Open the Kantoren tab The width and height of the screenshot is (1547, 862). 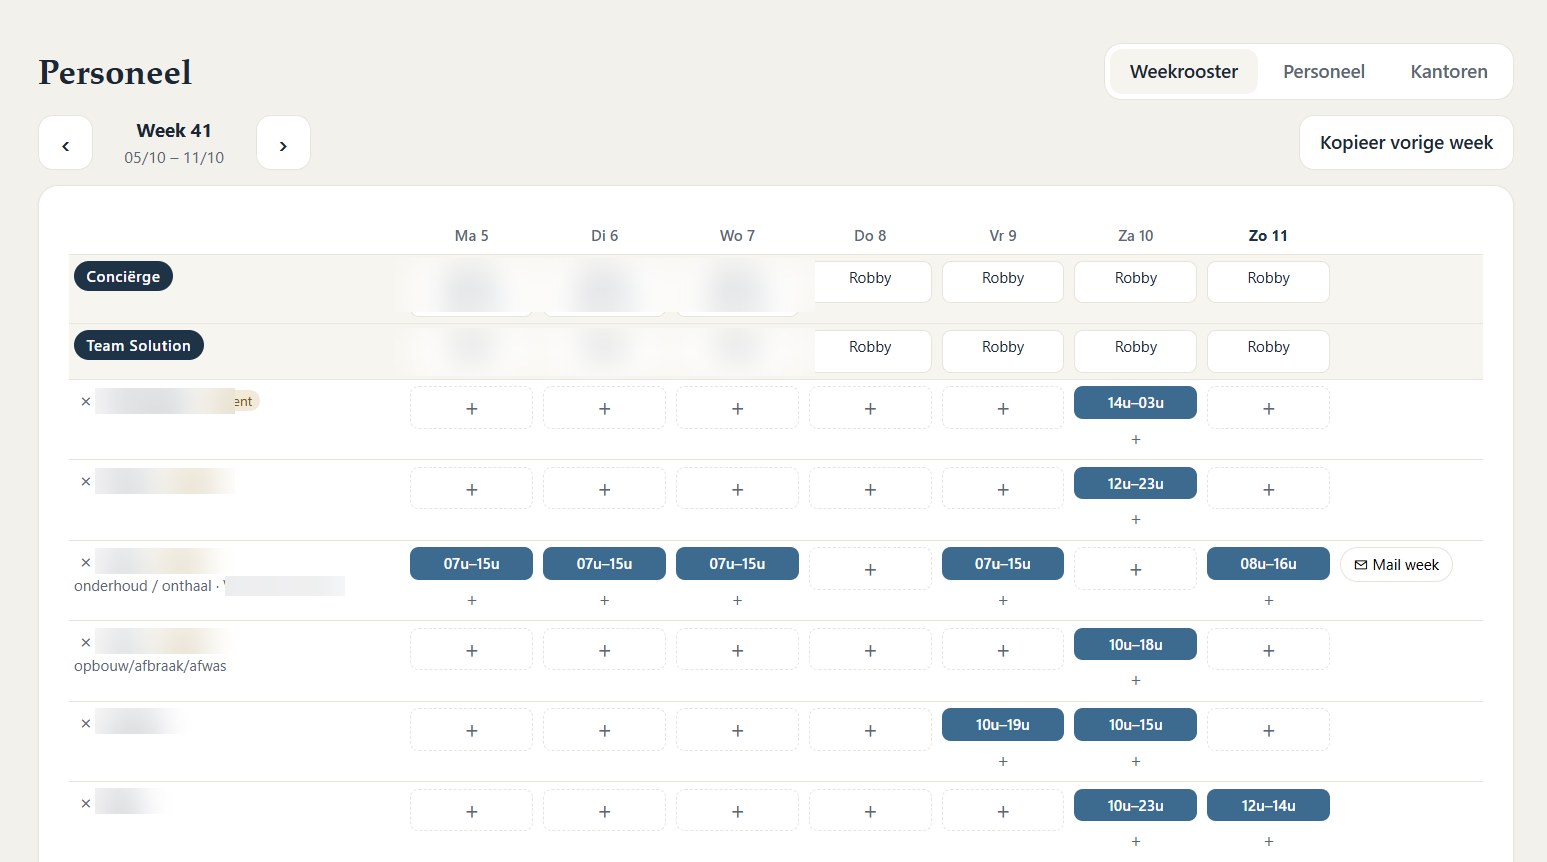(x=1448, y=72)
